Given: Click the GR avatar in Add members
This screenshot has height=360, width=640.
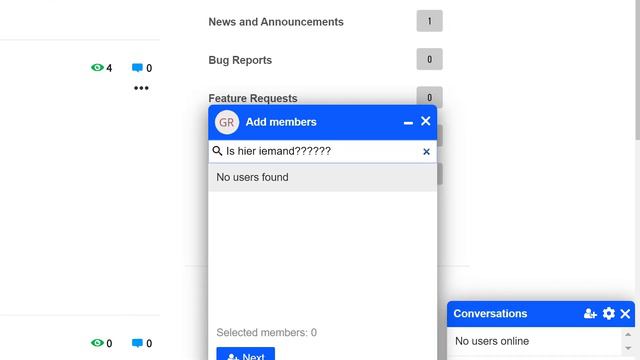Looking at the screenshot, I should 227,122.
